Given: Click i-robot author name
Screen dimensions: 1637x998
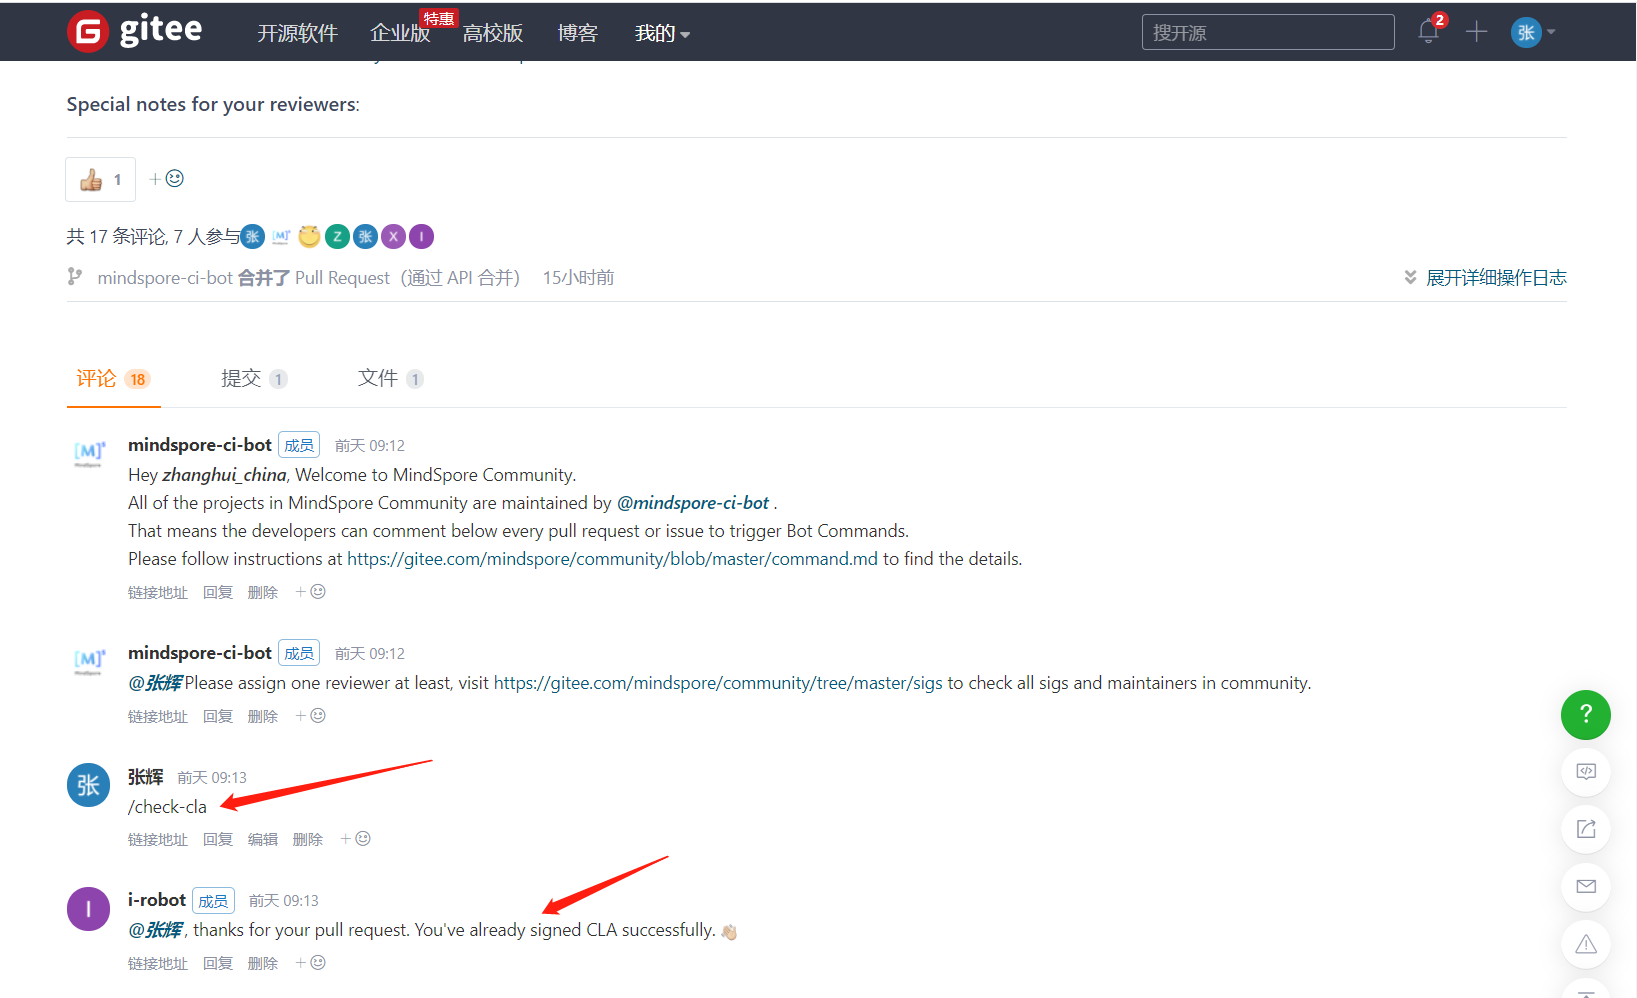Looking at the screenshot, I should [x=157, y=900].
